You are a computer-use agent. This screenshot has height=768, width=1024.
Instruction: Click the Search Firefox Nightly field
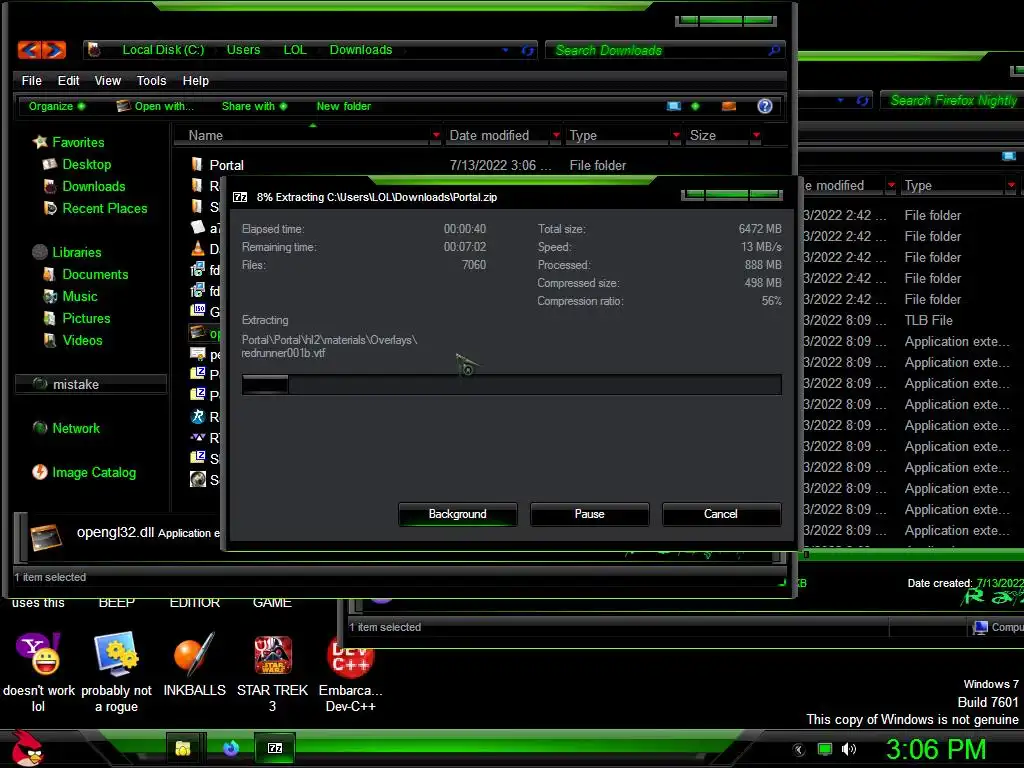click(x=953, y=101)
